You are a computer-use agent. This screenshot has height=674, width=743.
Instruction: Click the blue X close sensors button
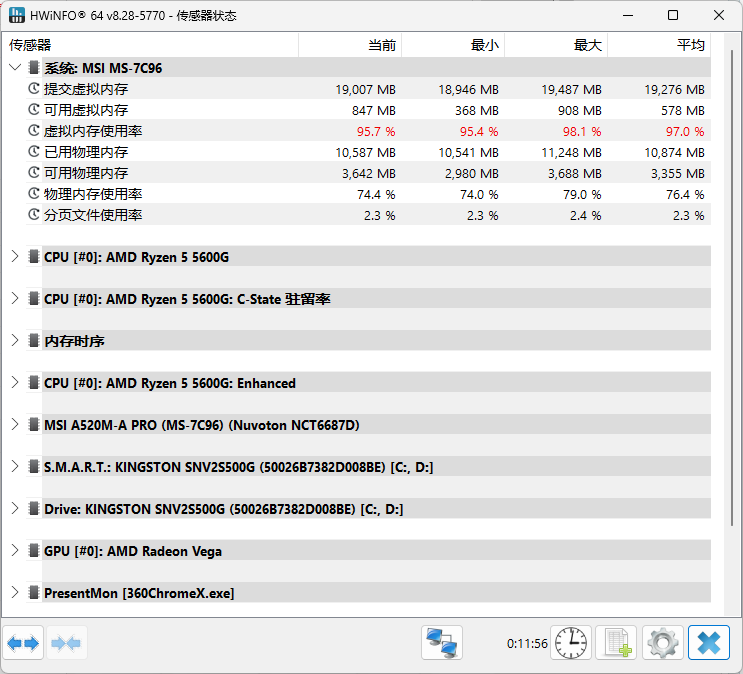(x=708, y=643)
